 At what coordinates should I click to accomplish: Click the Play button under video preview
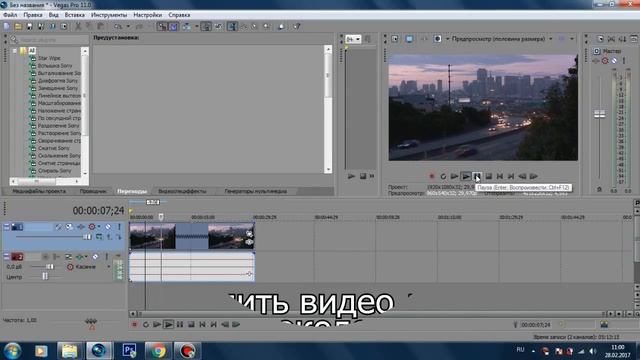click(x=466, y=176)
